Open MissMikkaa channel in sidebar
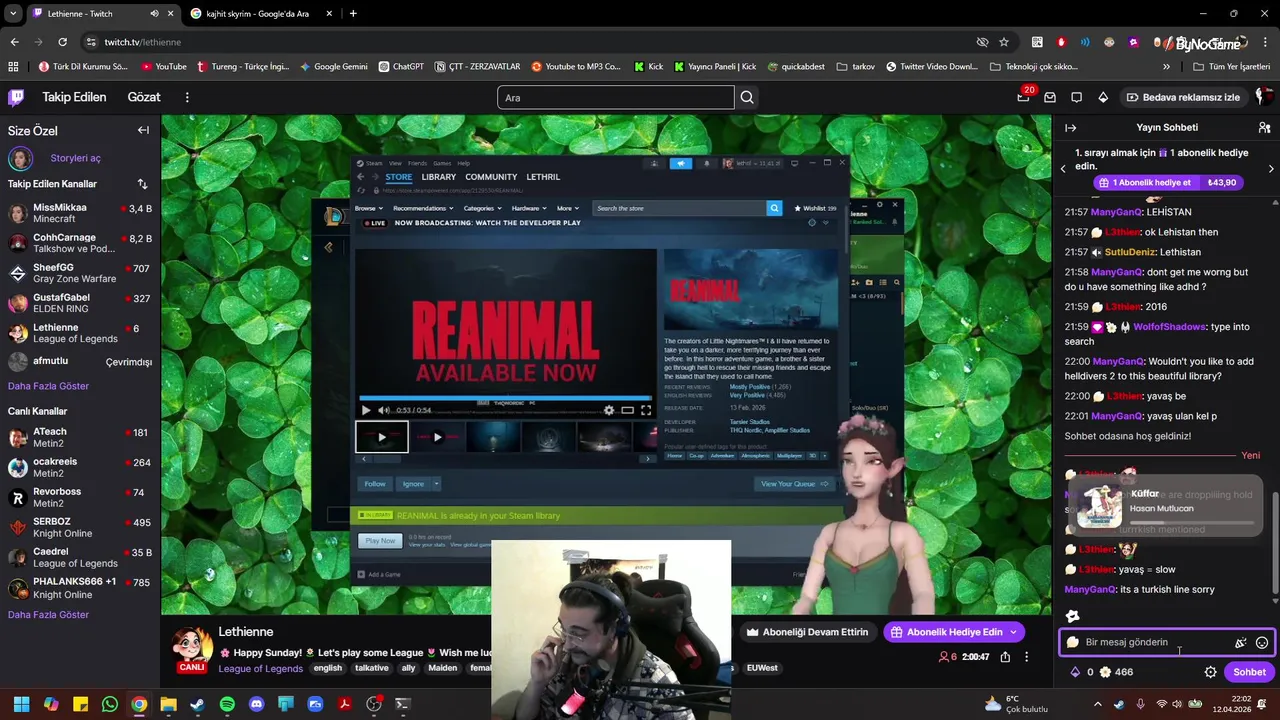The height and width of the screenshot is (720, 1280). 80,213
